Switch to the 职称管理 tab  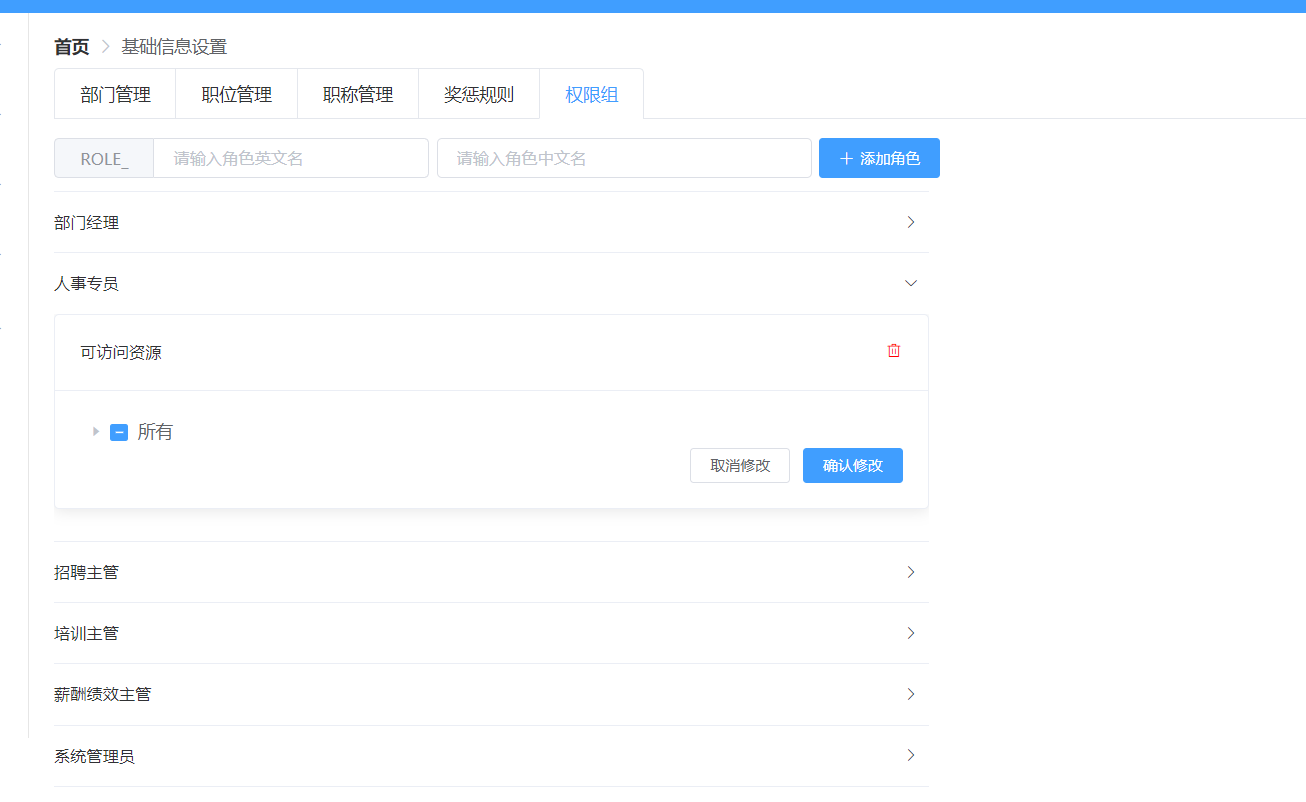(357, 93)
